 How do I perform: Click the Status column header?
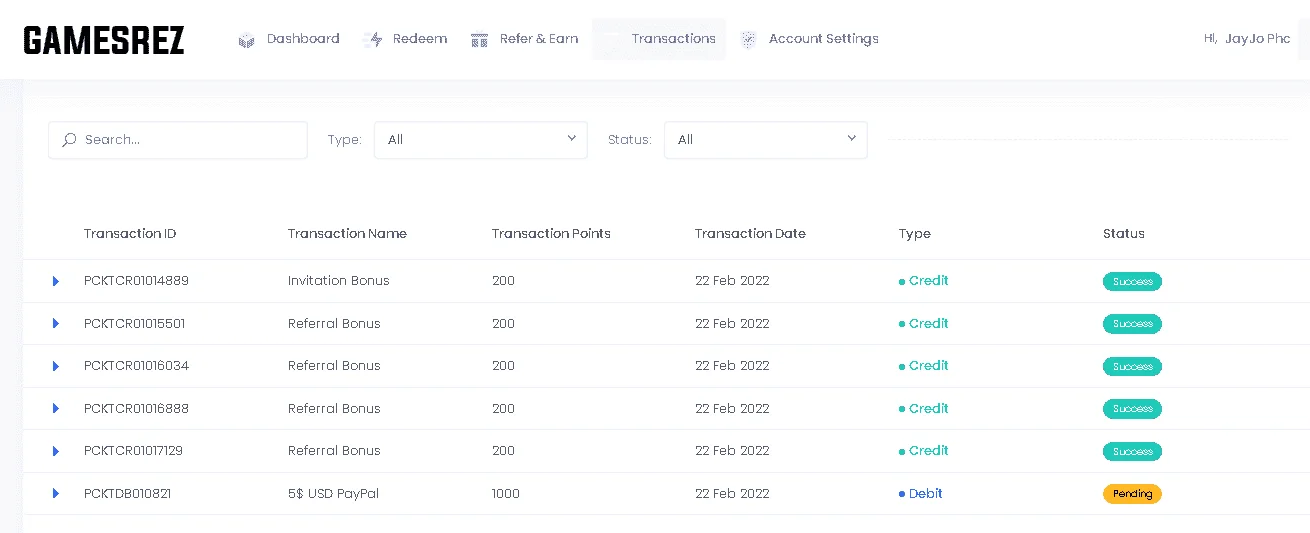1124,234
